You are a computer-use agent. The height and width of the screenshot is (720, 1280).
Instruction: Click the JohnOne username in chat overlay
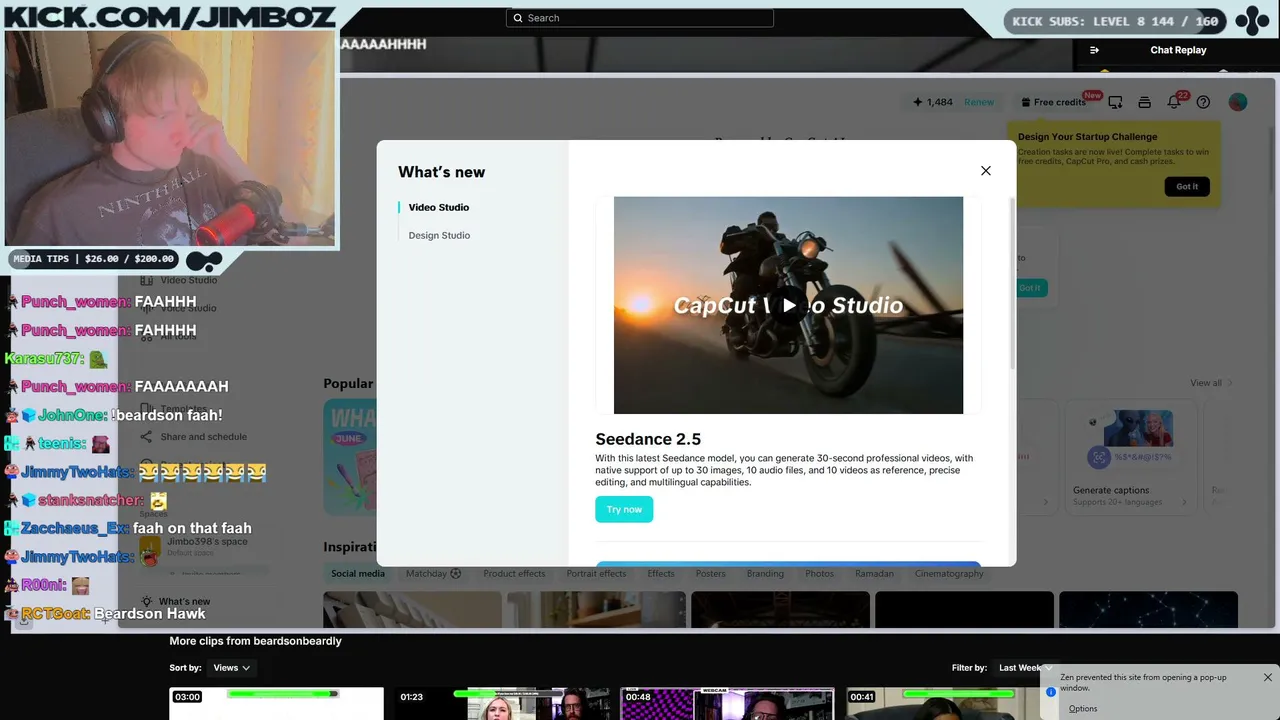(x=74, y=415)
